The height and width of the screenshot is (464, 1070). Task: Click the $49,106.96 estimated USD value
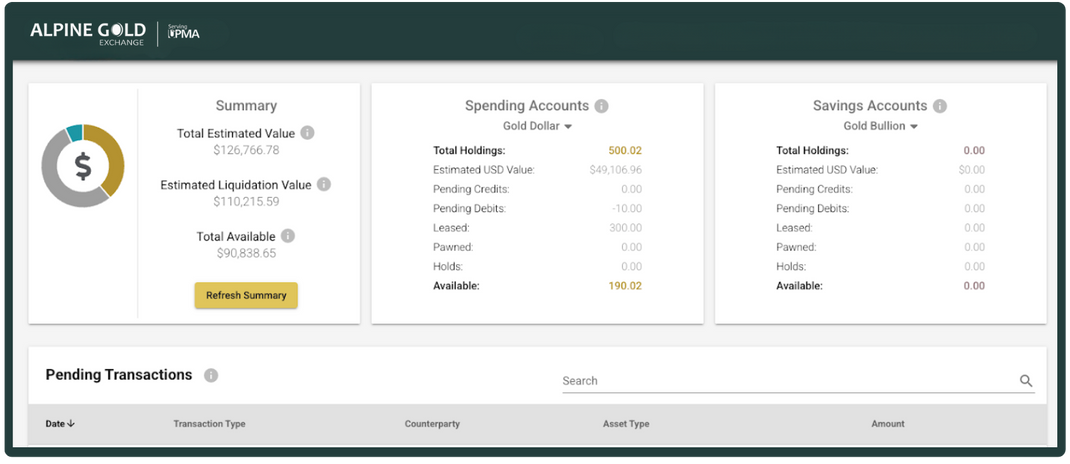pos(616,170)
